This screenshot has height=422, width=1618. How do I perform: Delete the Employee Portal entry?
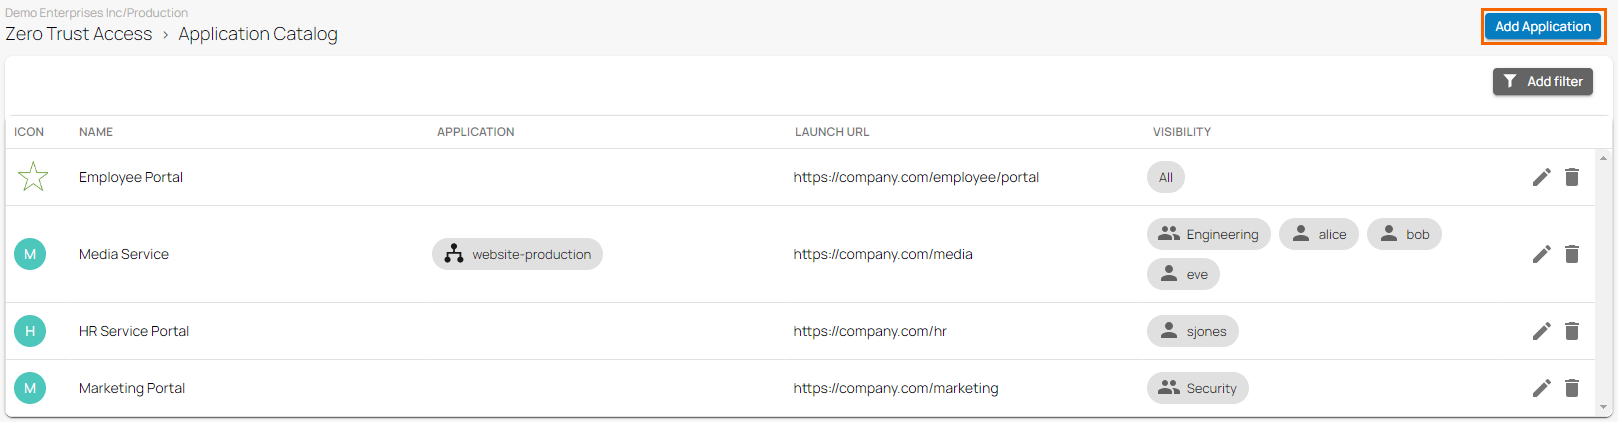[x=1572, y=177]
